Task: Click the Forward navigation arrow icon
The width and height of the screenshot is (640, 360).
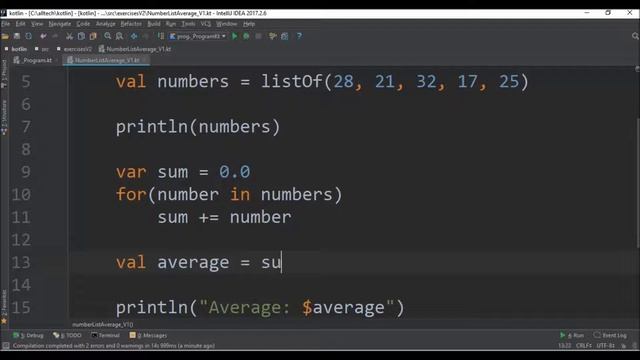Action: coord(146,36)
